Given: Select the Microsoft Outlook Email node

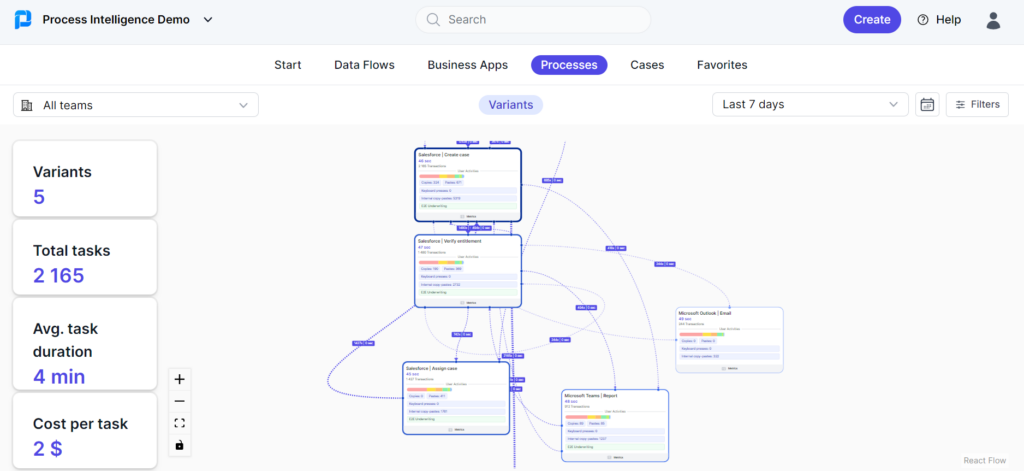Looking at the screenshot, I should [x=729, y=340].
